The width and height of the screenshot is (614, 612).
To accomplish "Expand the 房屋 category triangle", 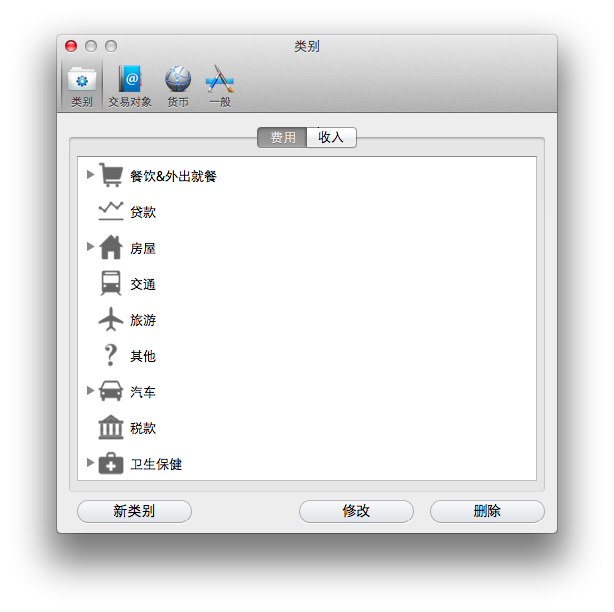I will tap(90, 247).
